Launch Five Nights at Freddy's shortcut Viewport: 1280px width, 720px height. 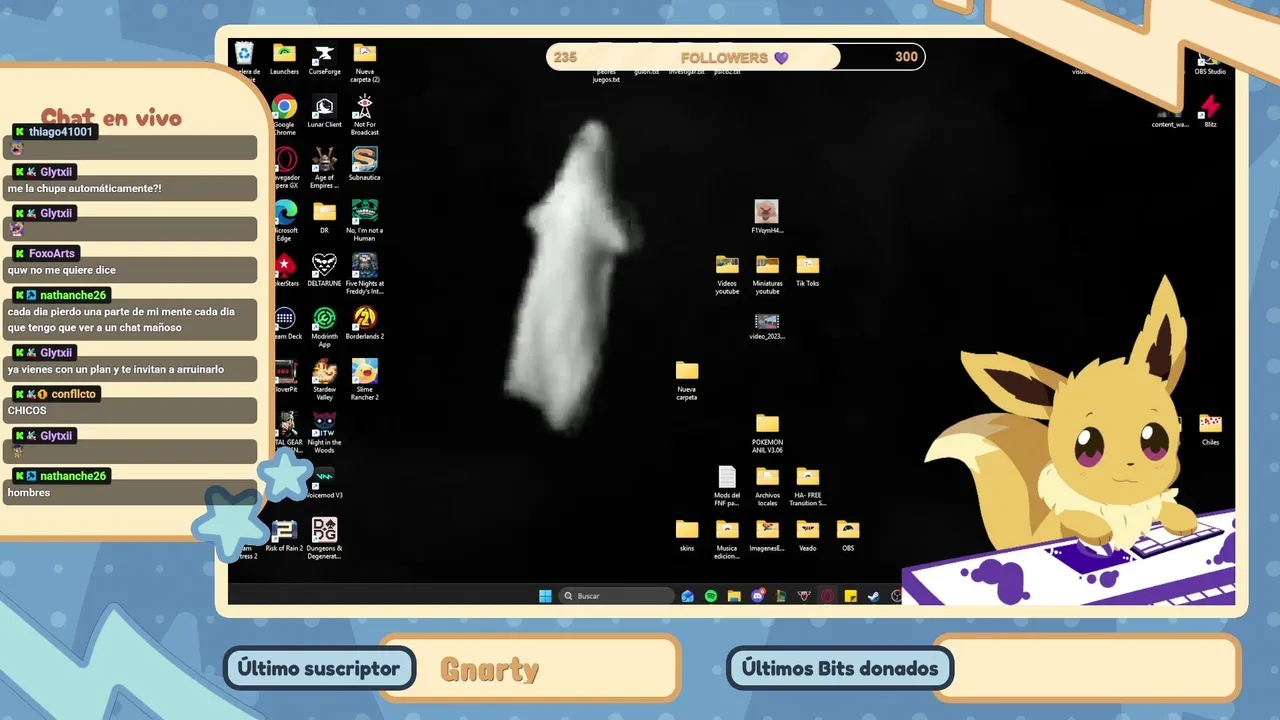(365, 274)
